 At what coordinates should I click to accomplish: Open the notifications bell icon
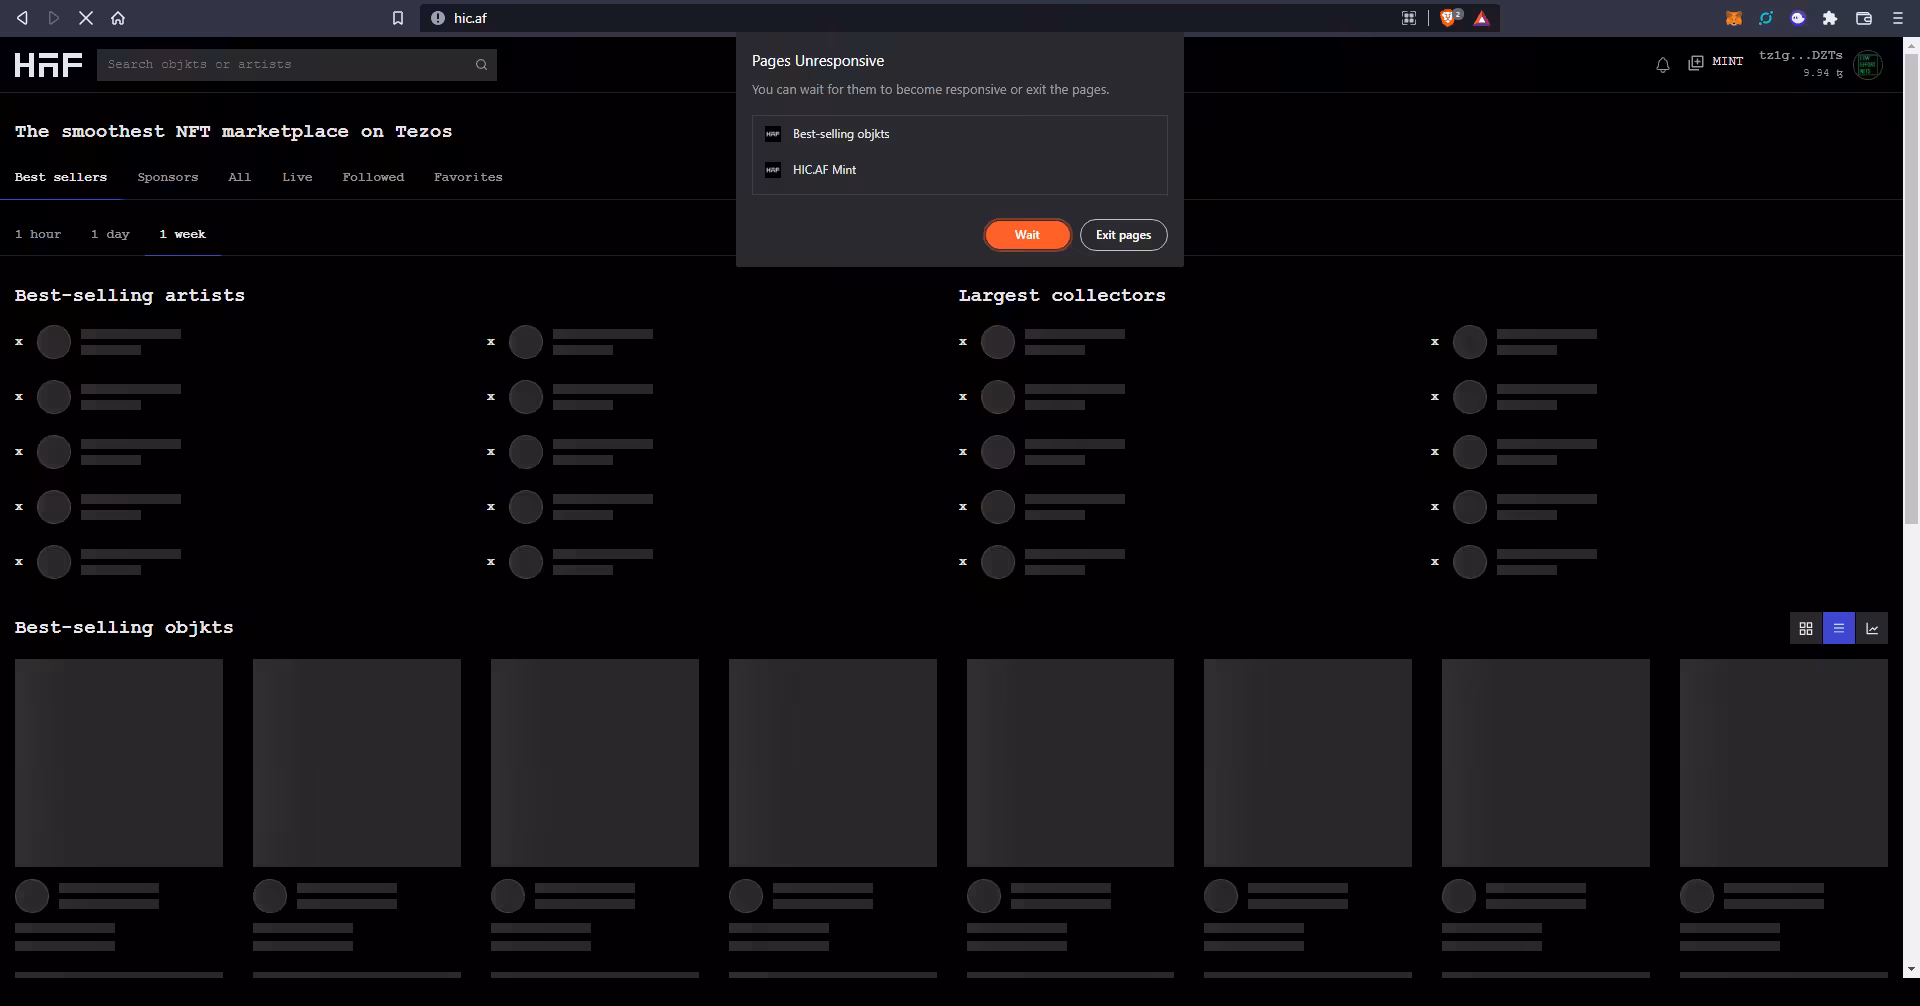coord(1662,65)
